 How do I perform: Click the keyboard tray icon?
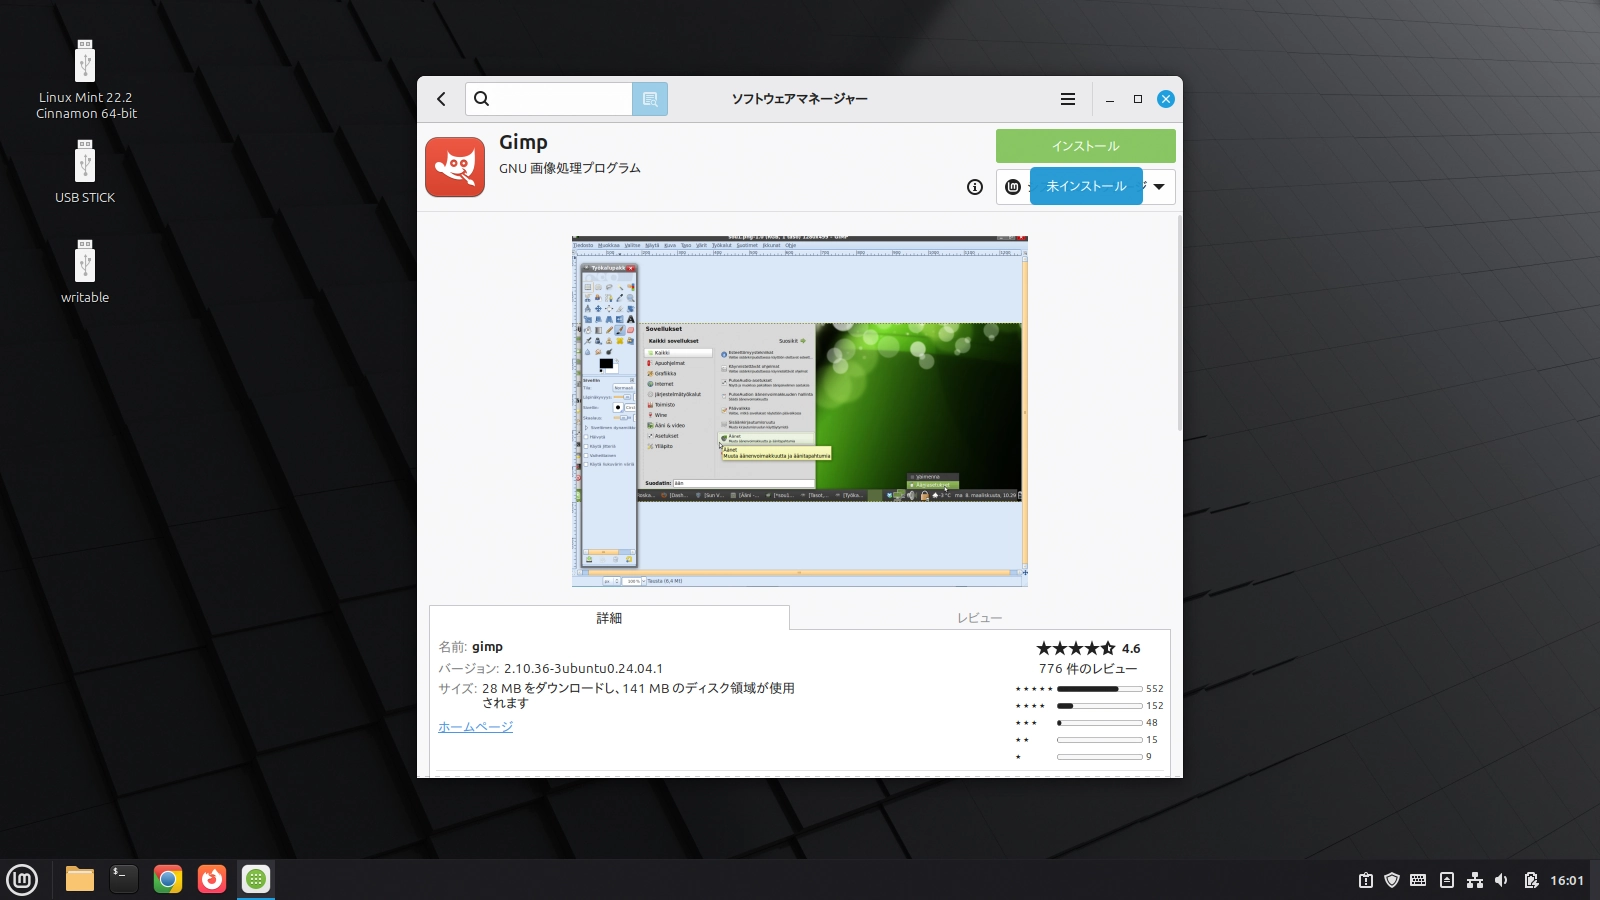tap(1418, 880)
